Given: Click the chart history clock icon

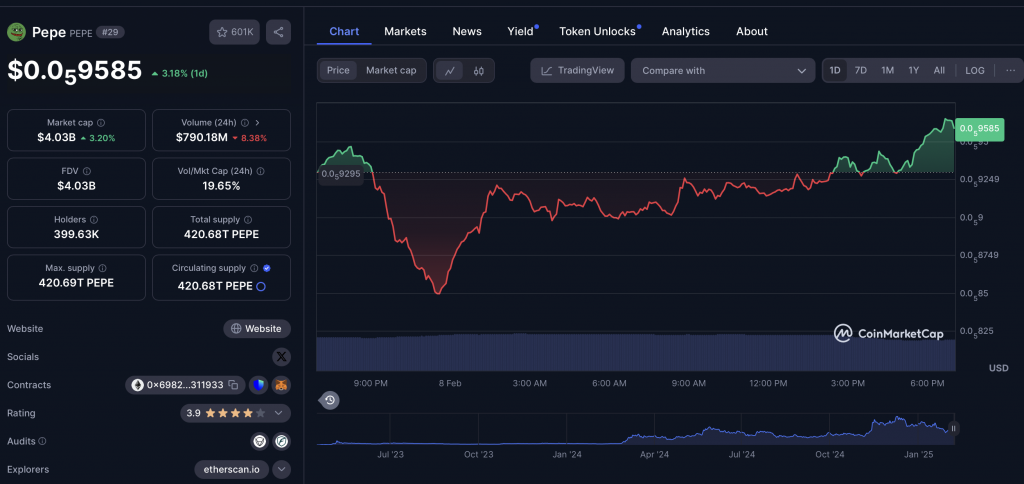Looking at the screenshot, I should [x=330, y=400].
